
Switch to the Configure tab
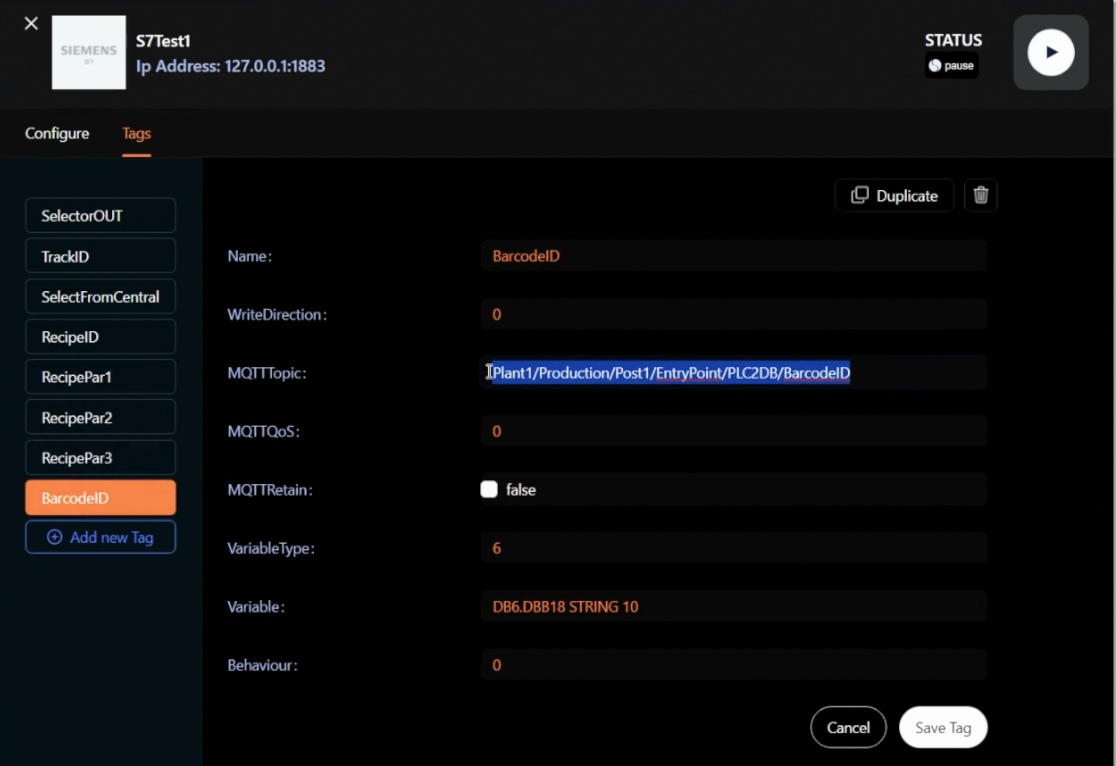click(x=57, y=133)
